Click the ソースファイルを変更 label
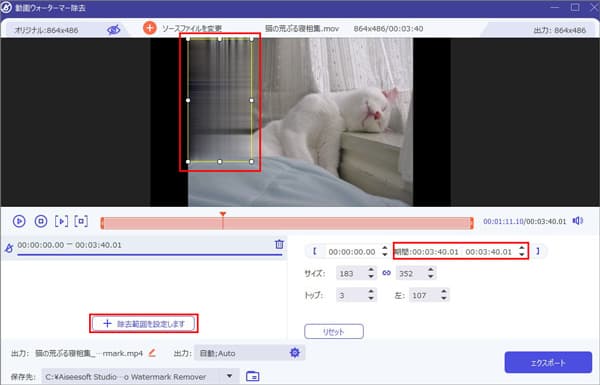Viewport: 600px width, 385px height. 192,29
